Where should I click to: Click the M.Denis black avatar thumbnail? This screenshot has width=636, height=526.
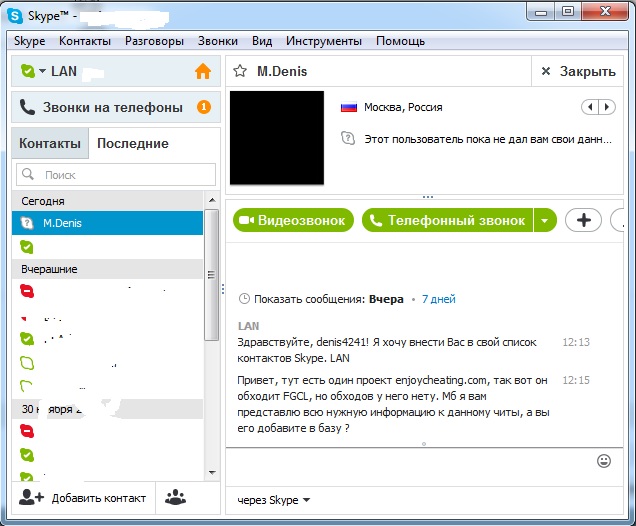pyautogui.click(x=277, y=138)
